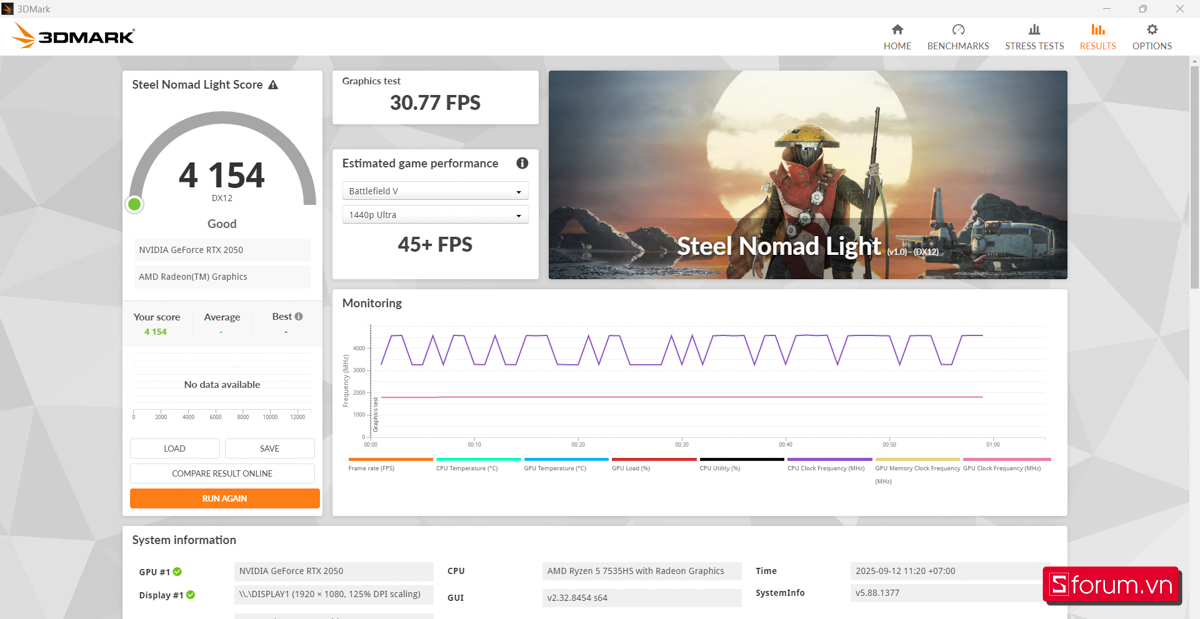Click Your score value 4 154
Viewport: 1200px width, 619px height.
[x=156, y=332]
